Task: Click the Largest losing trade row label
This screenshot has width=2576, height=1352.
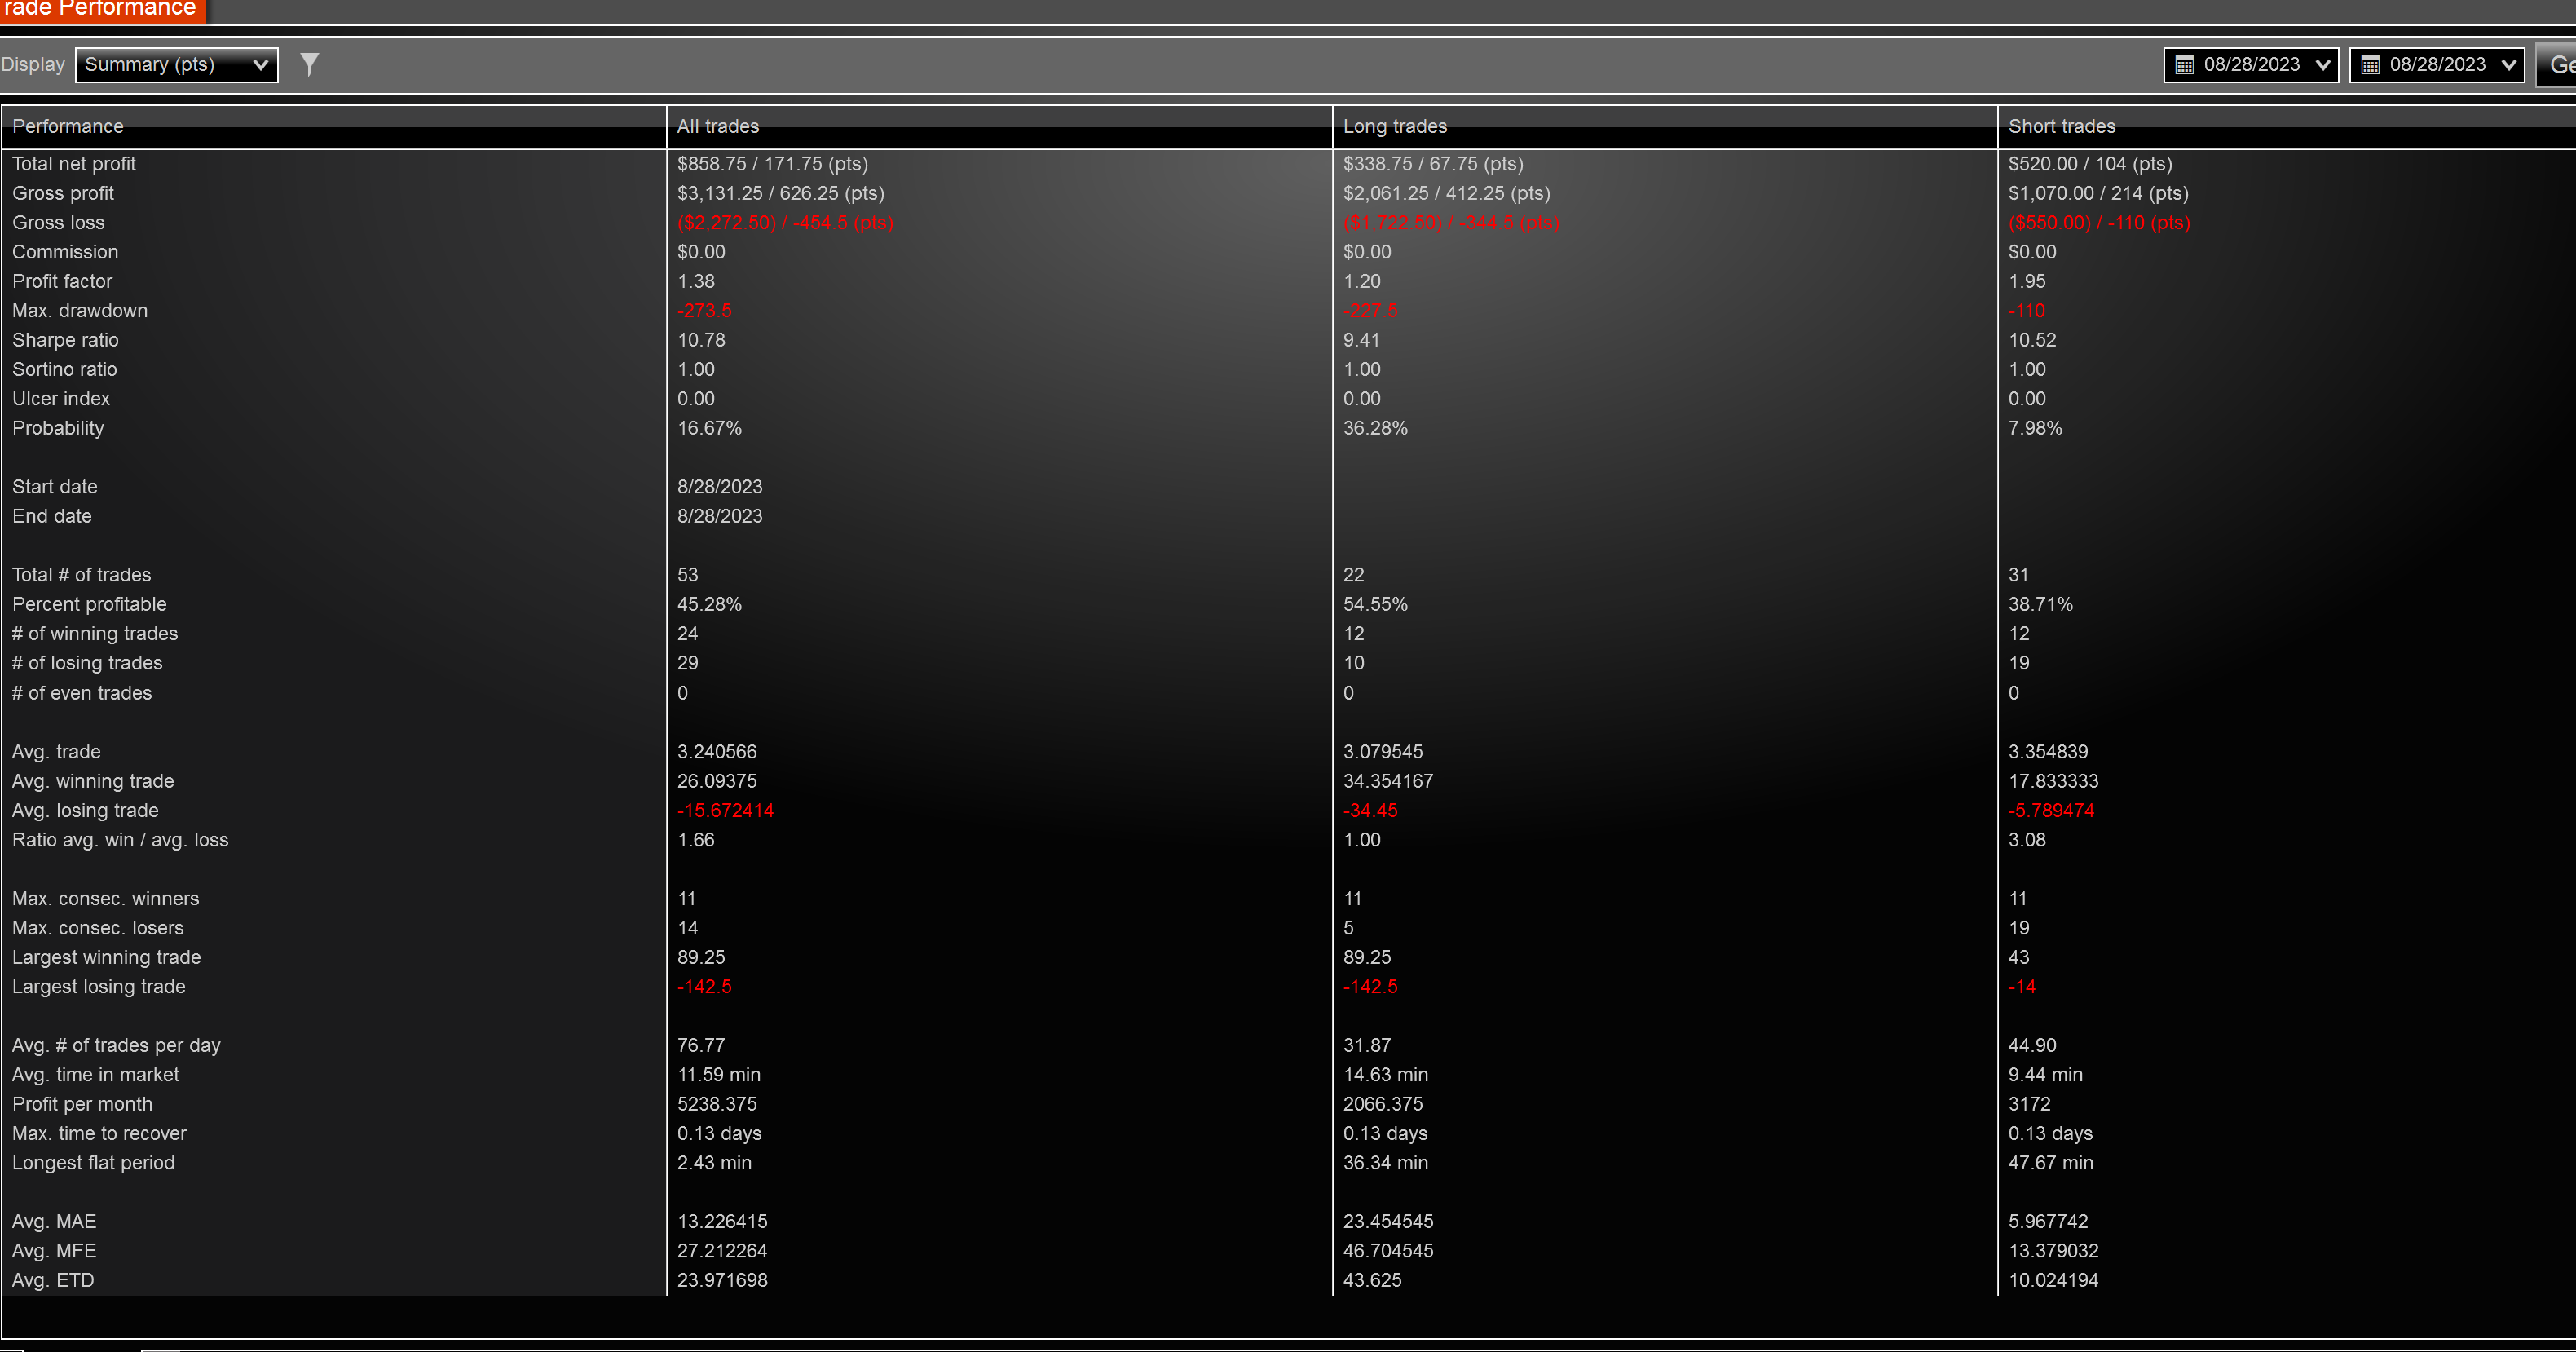Action: [99, 987]
